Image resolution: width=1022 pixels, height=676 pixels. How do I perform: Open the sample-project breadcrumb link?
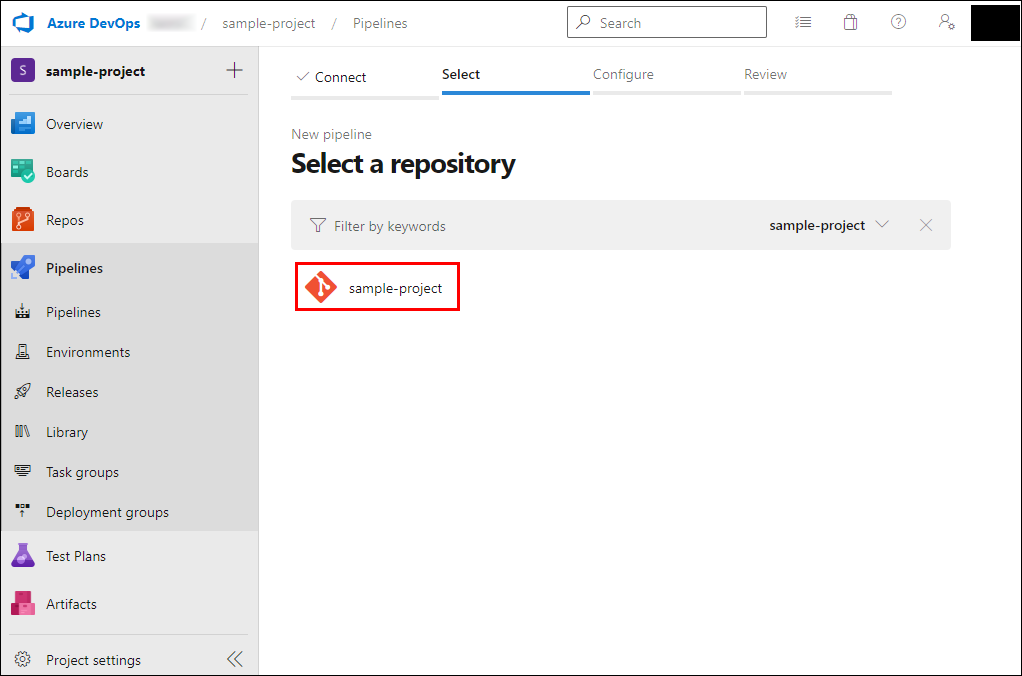tap(269, 23)
